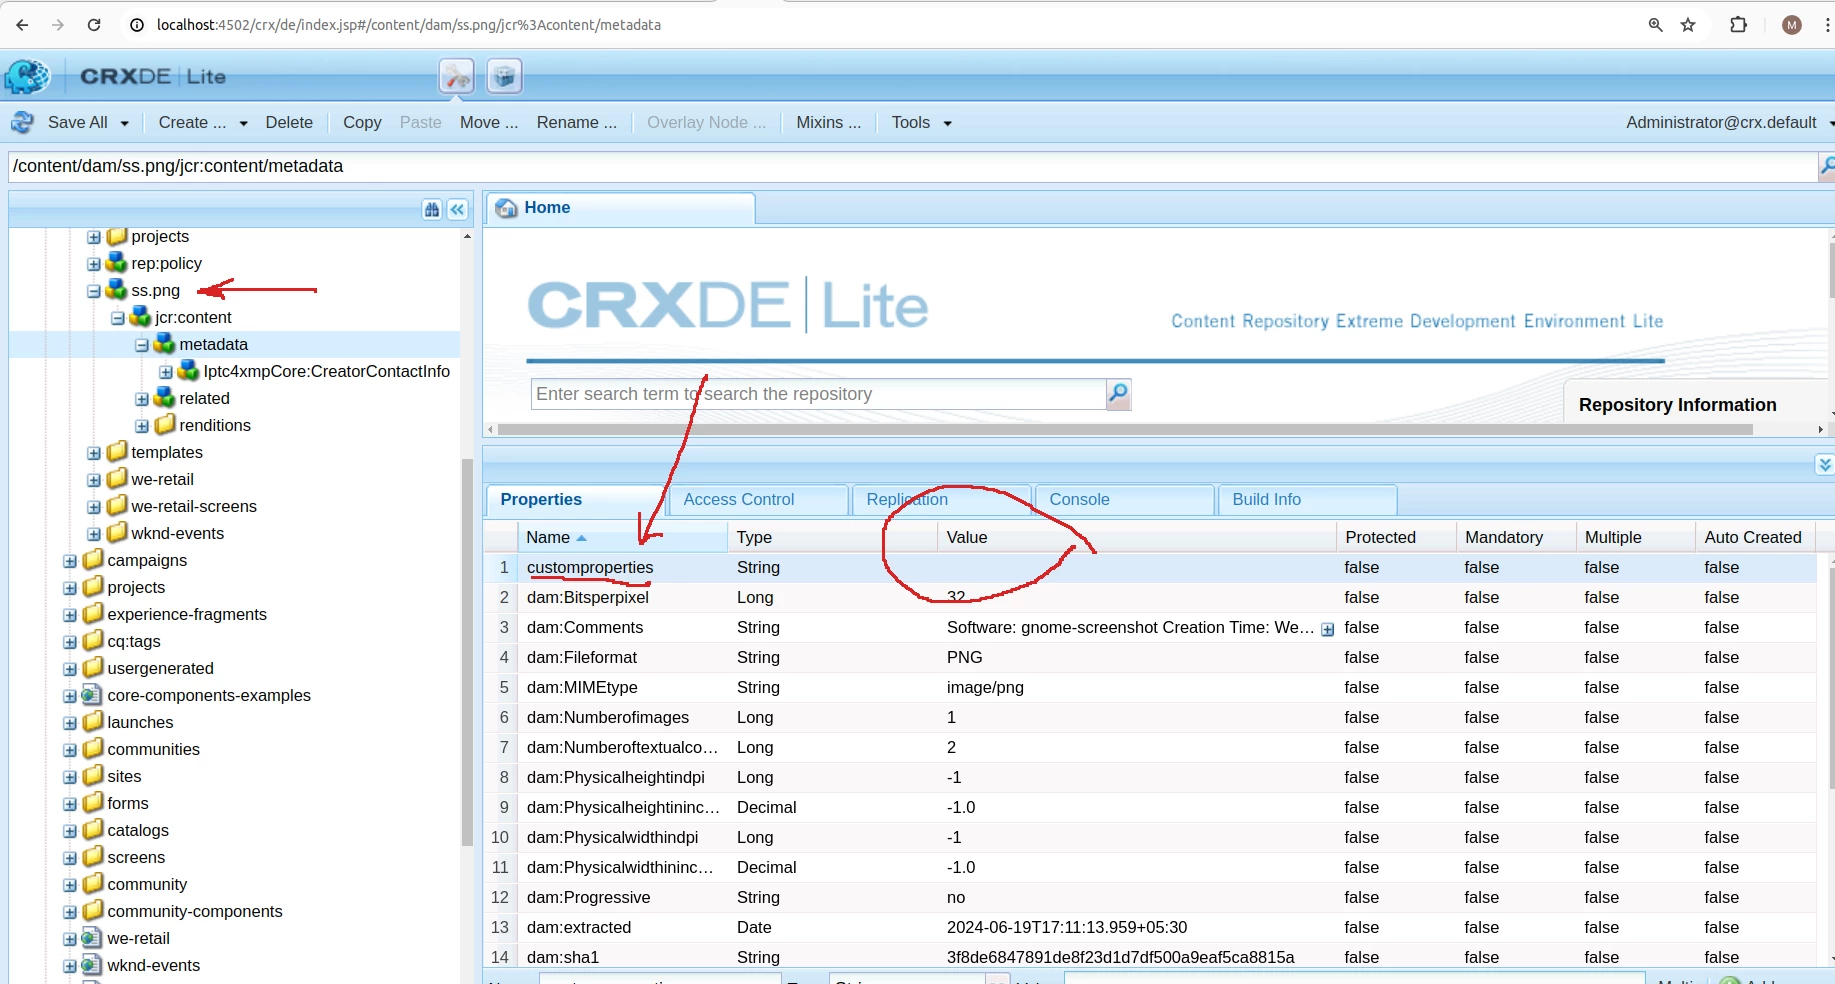Expand the templates folder node
Screen dimensions: 1835x984
pos(94,453)
